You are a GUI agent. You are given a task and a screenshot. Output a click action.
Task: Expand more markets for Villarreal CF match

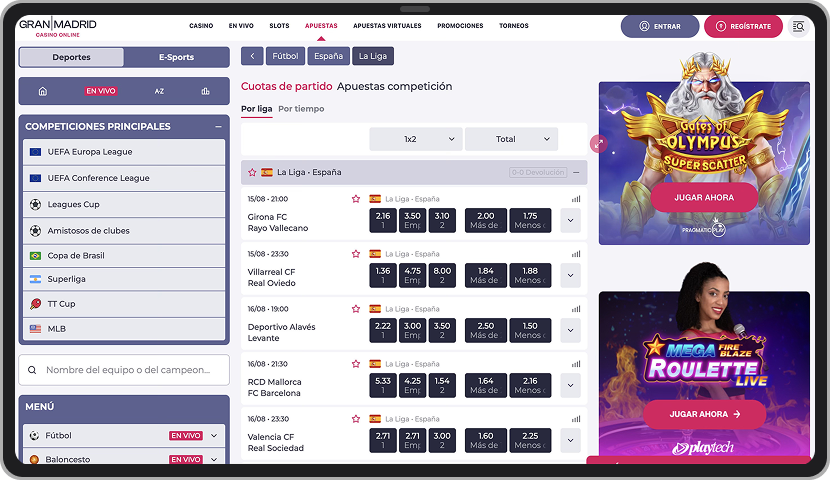(x=571, y=275)
